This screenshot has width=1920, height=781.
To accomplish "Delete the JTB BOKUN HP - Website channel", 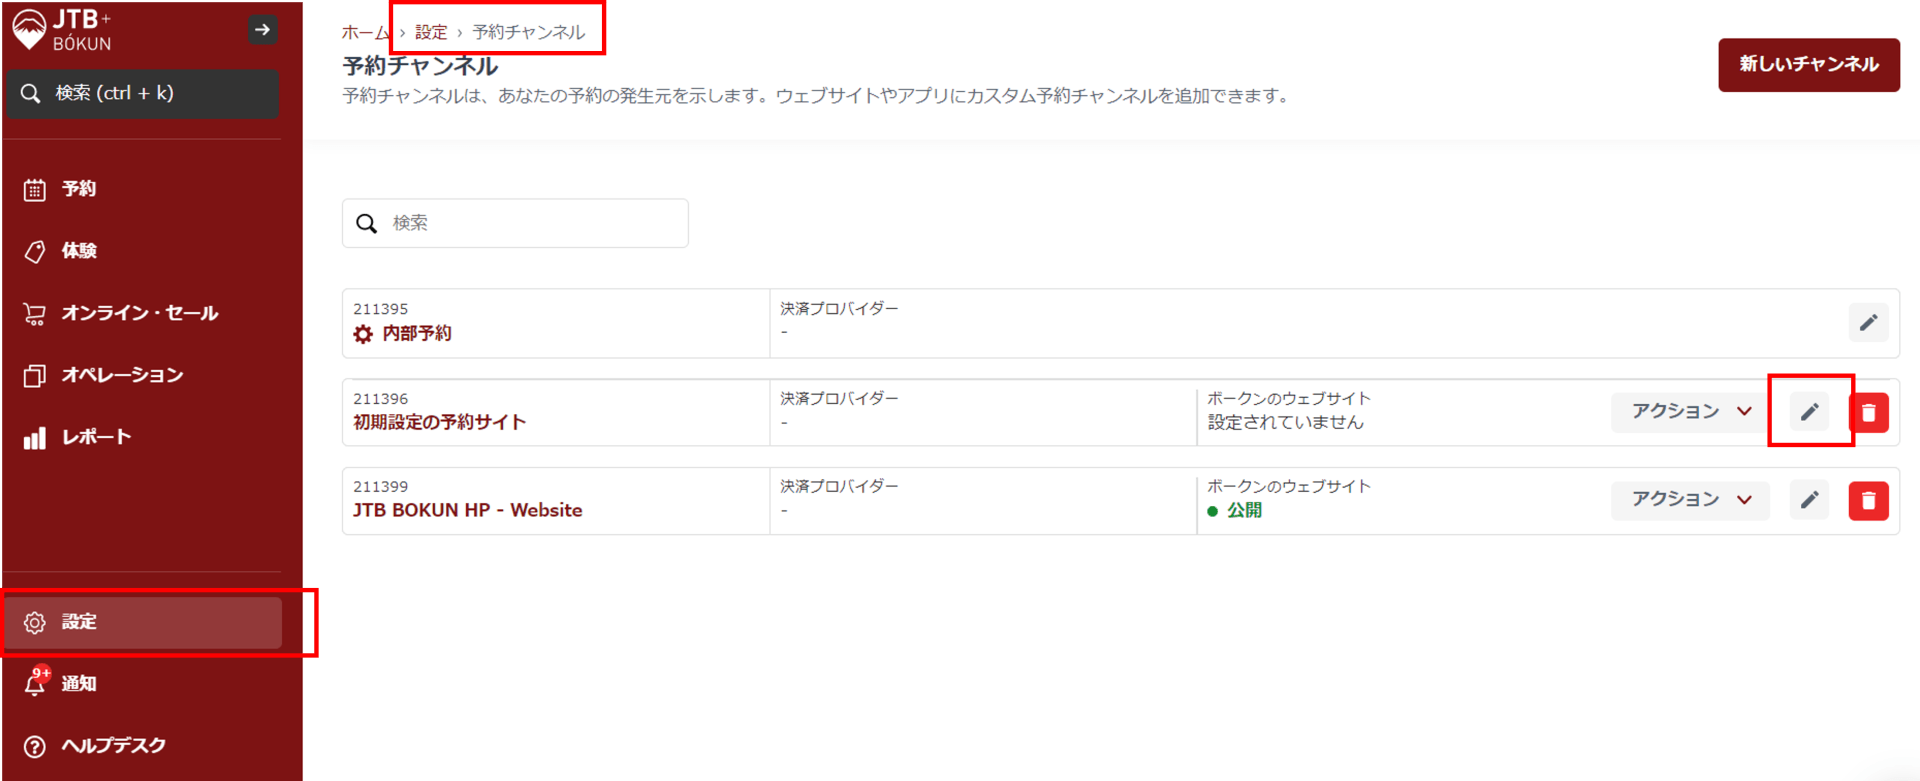I will click(1868, 500).
